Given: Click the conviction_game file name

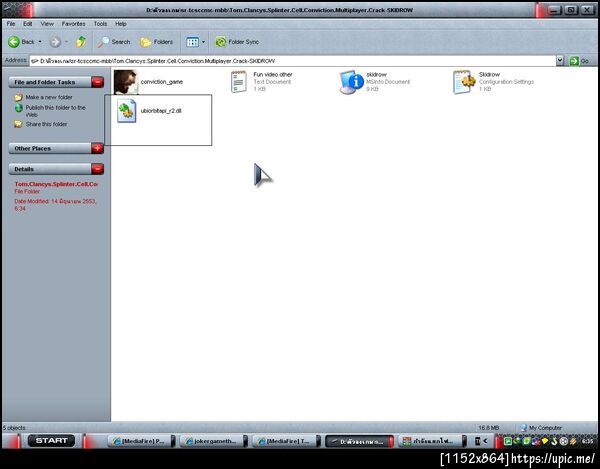Looking at the screenshot, I should click(161, 82).
